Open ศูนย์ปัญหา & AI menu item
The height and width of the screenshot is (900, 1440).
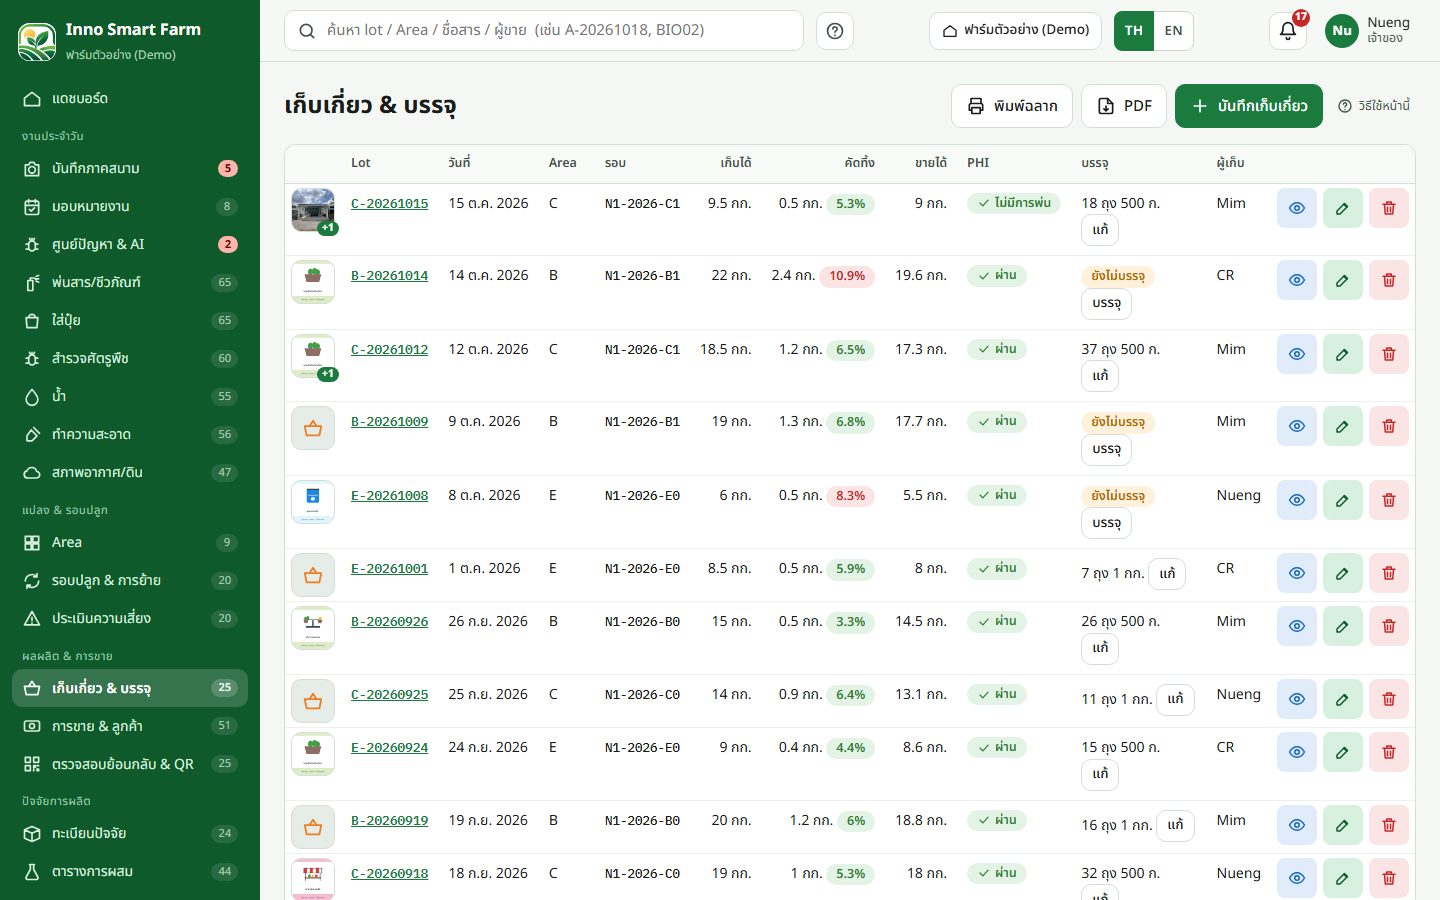click(x=130, y=244)
